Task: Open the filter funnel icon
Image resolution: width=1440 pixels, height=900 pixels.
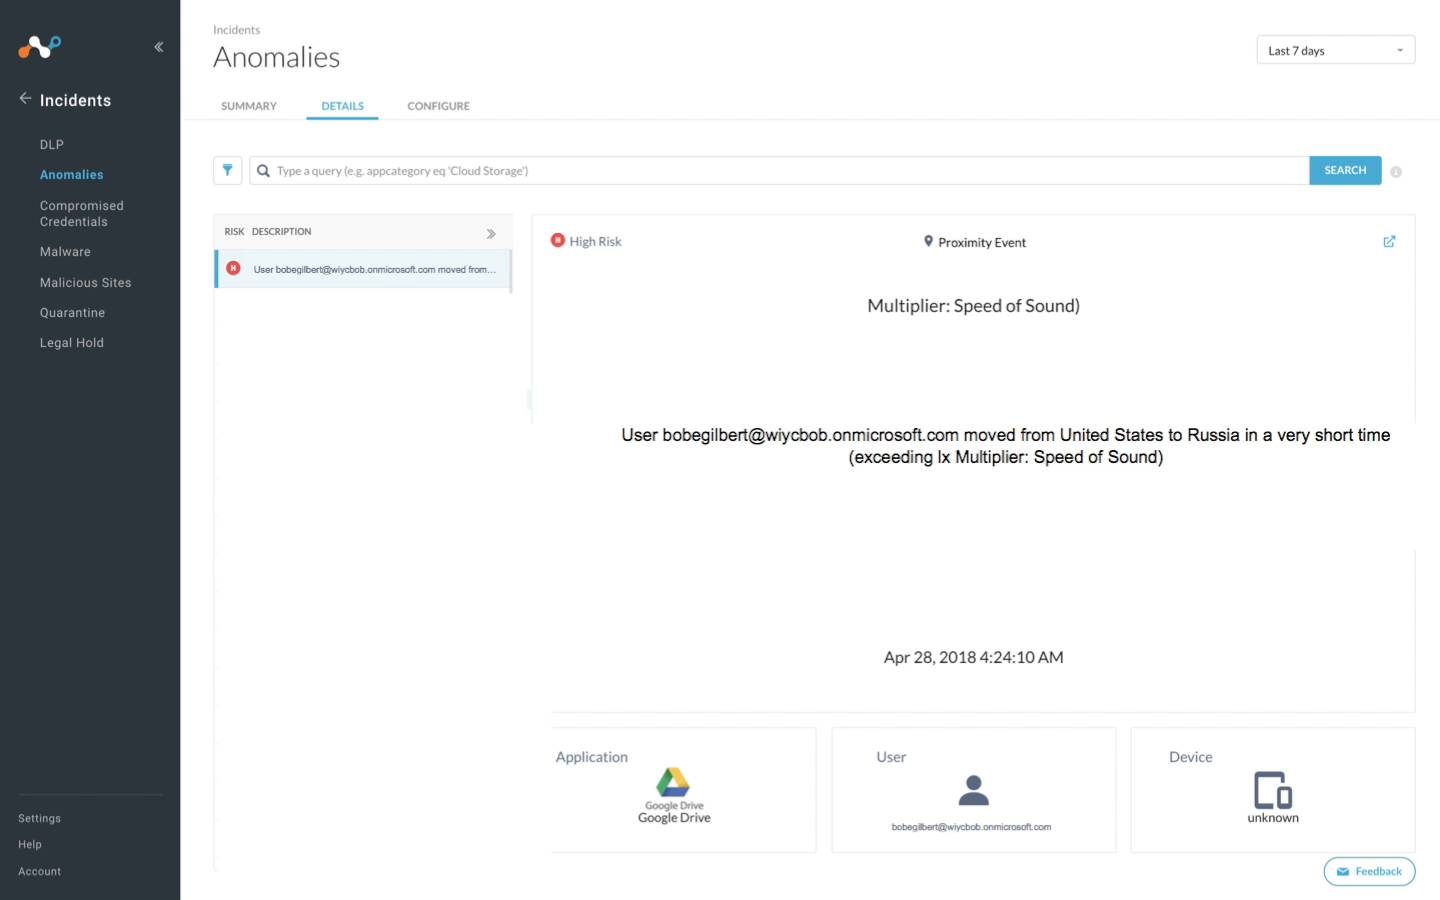Action: pyautogui.click(x=227, y=171)
